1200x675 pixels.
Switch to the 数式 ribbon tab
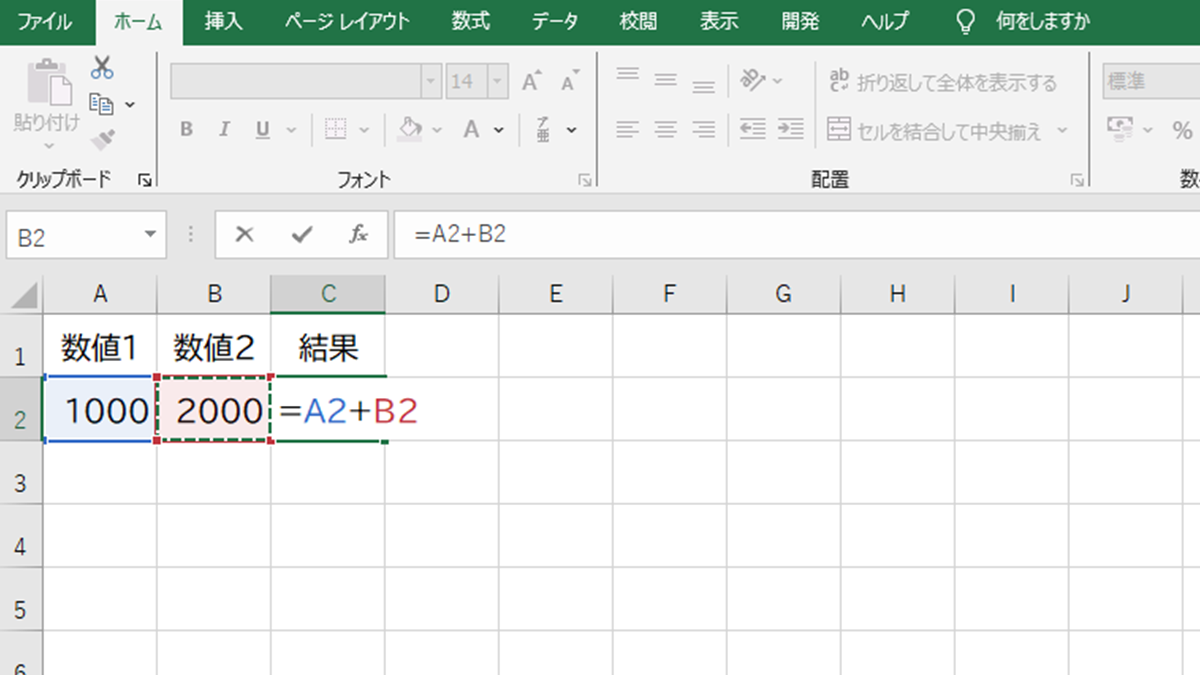470,20
